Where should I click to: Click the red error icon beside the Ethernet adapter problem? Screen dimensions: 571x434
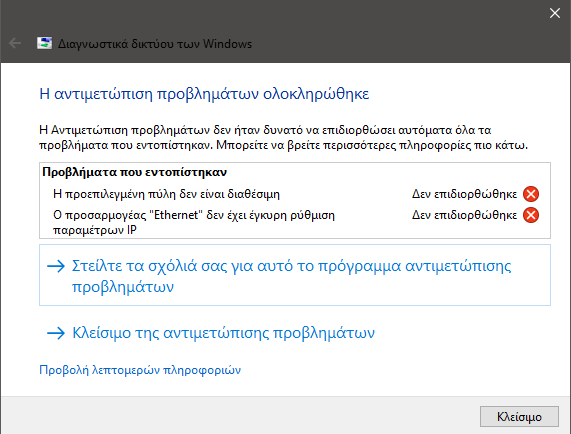click(531, 215)
